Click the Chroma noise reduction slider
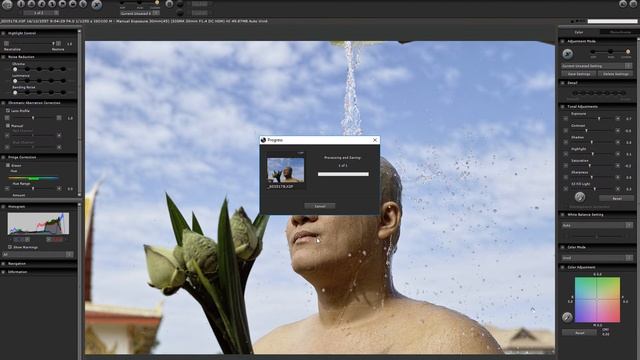This screenshot has width=640, height=360. (x=39, y=69)
